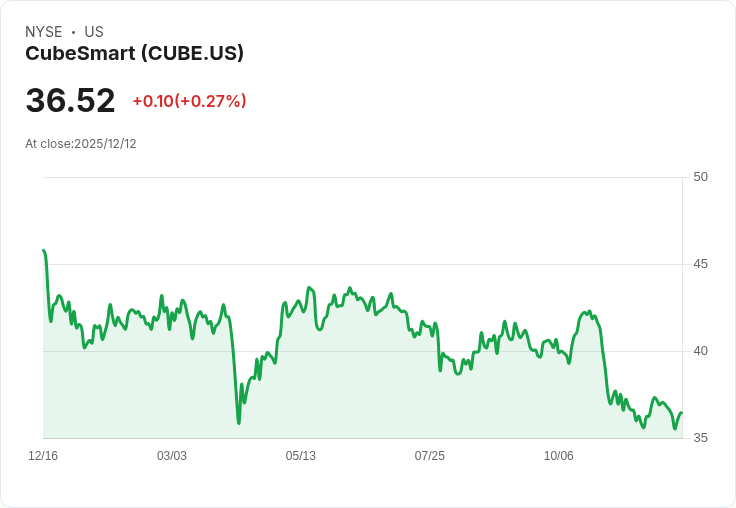Click the 35 y-axis label
This screenshot has width=736, height=508.
coord(700,438)
